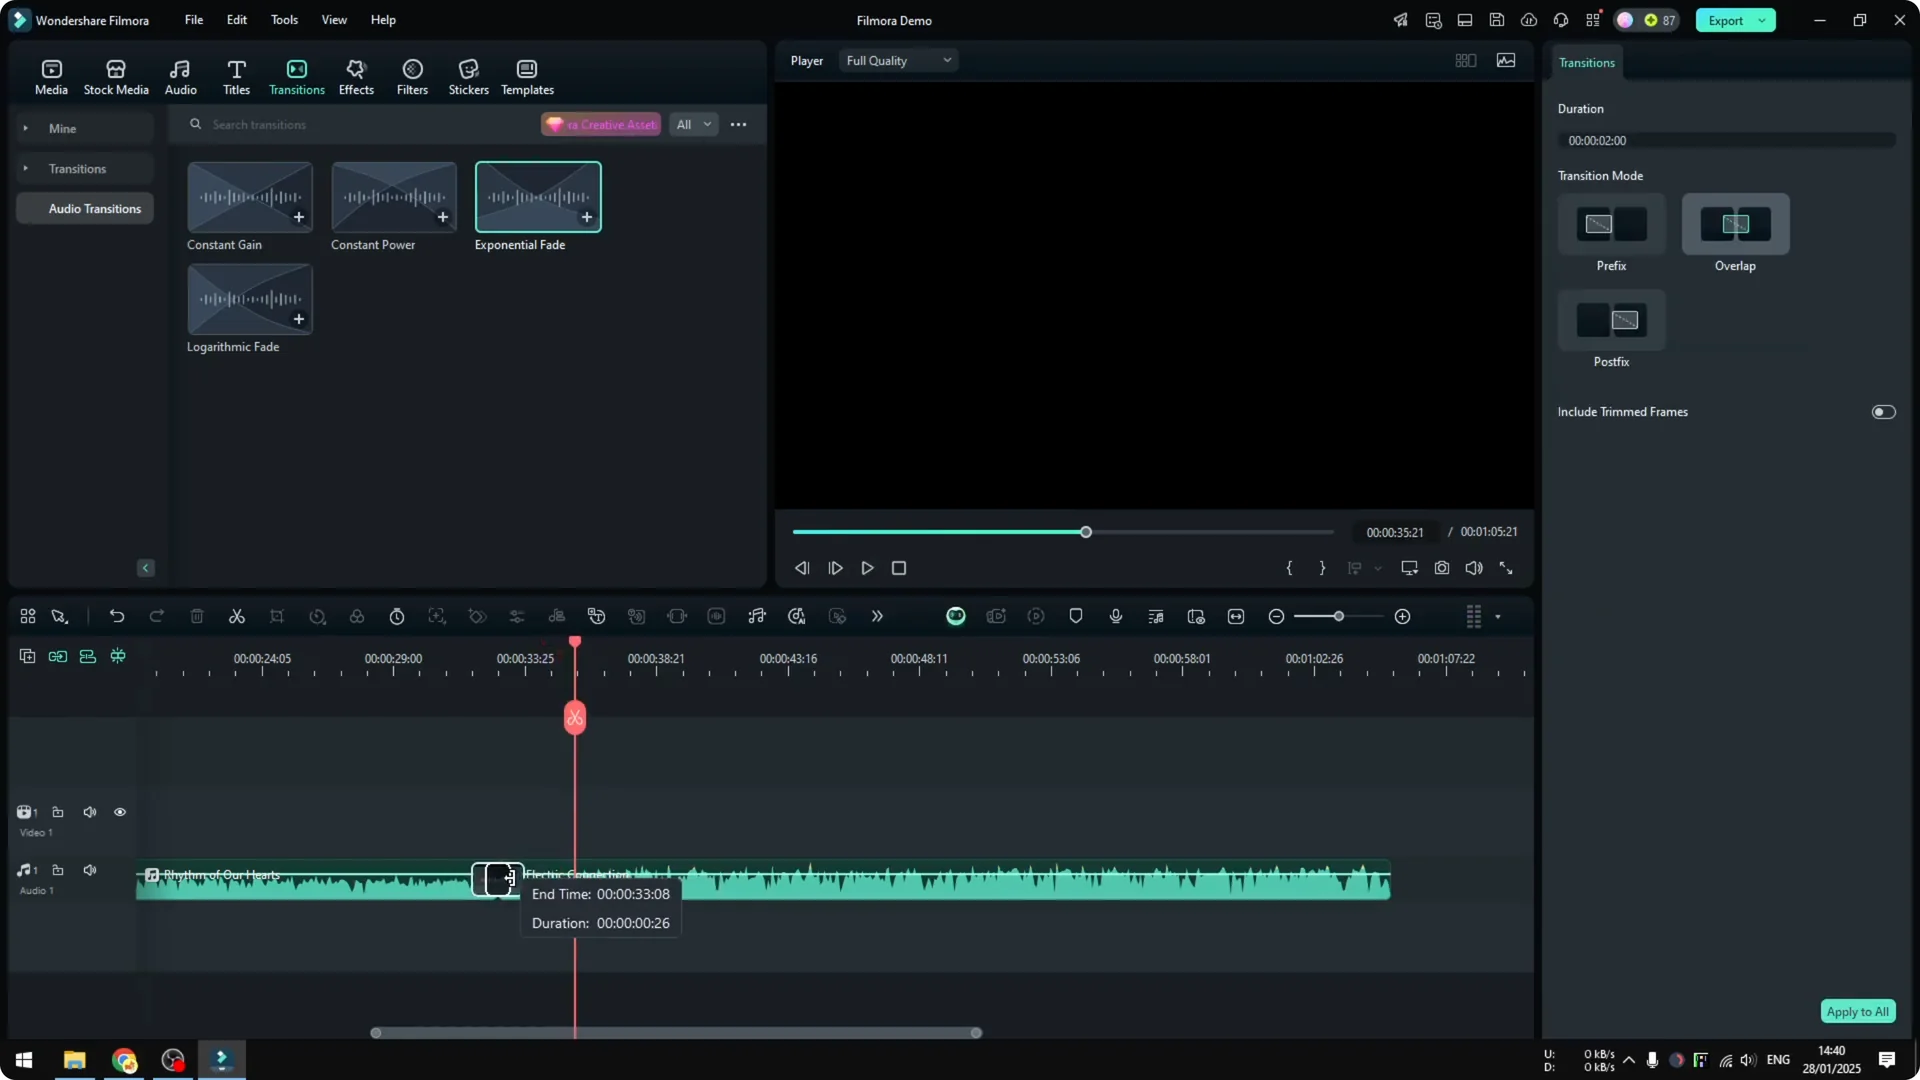The width and height of the screenshot is (1920, 1080).
Task: Open the Templates panel
Action: pyautogui.click(x=525, y=75)
